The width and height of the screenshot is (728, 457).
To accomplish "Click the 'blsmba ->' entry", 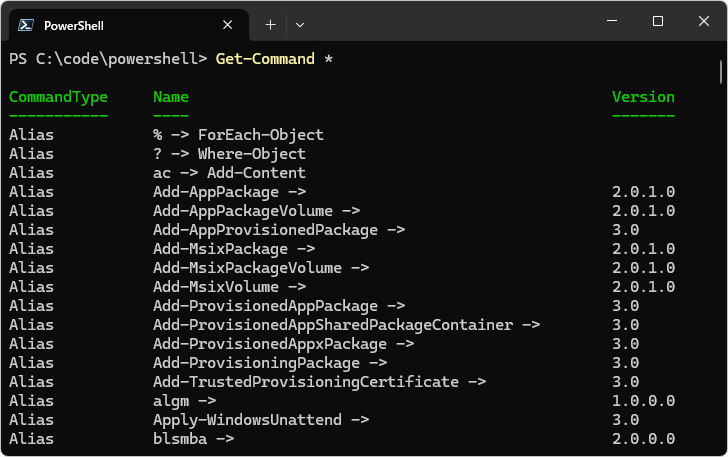I will 194,439.
